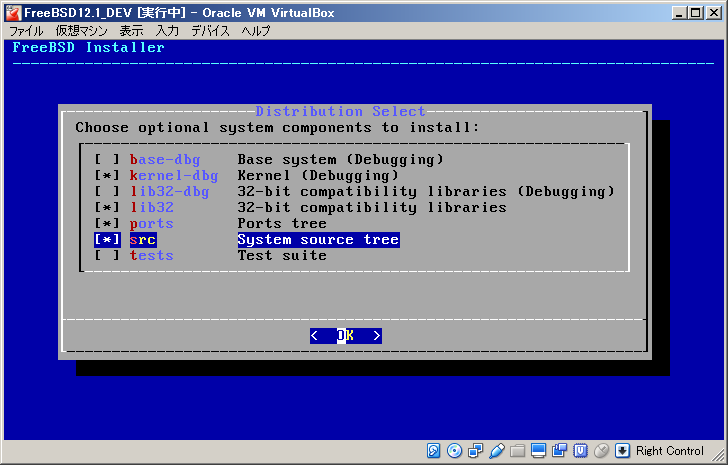Click the 'FreeBSD Installer' header text
Viewport: 728px width, 465px height.
(88, 47)
